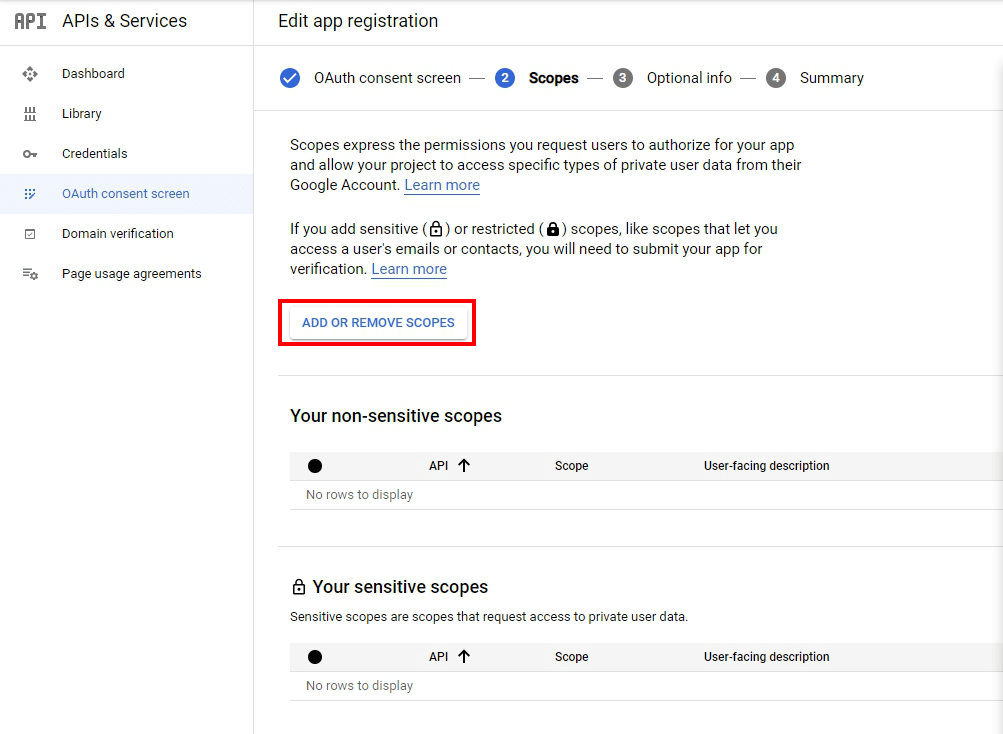Click the Page usage agreements icon

(x=30, y=274)
